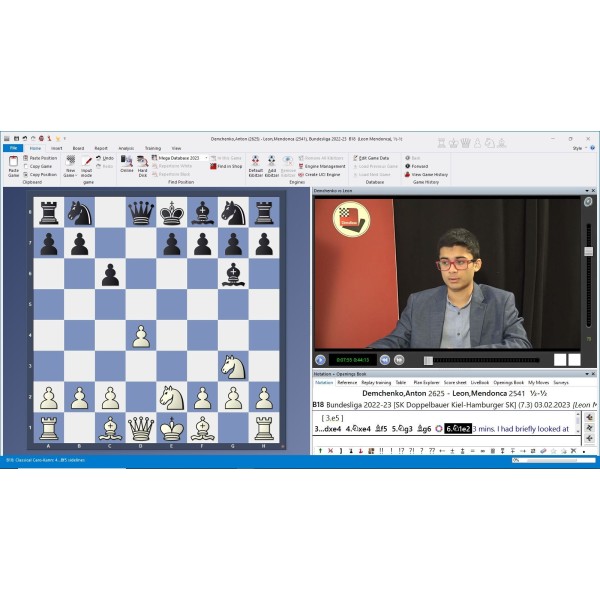Image resolution: width=600 pixels, height=600 pixels.
Task: Open the Score sheet tab
Action: 455,382
